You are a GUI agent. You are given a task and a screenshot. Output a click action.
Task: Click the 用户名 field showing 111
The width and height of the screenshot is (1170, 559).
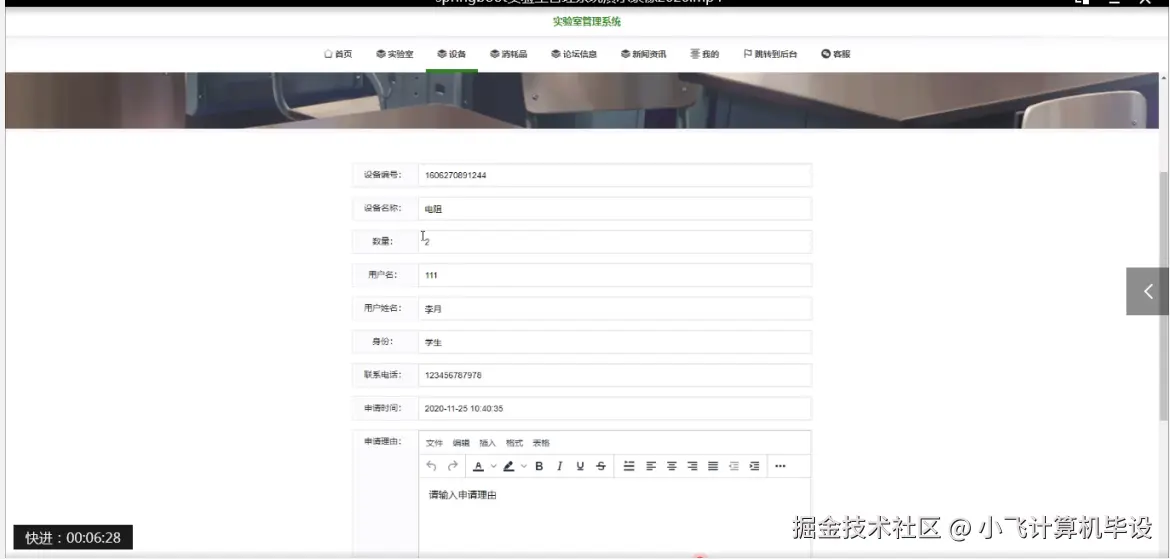[x=615, y=275]
